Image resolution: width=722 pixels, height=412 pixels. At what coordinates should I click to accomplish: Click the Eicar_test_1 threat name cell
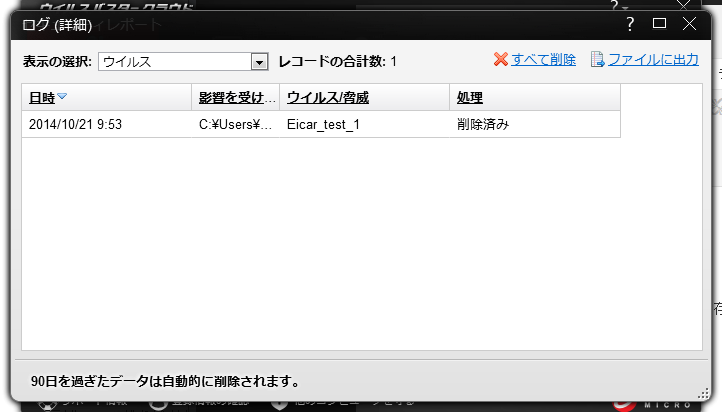(323, 124)
